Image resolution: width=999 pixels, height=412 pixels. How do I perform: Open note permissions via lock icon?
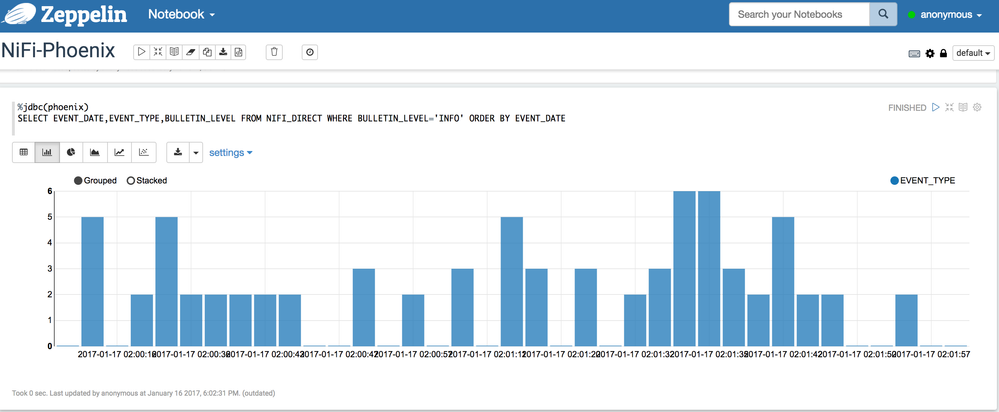click(942, 53)
